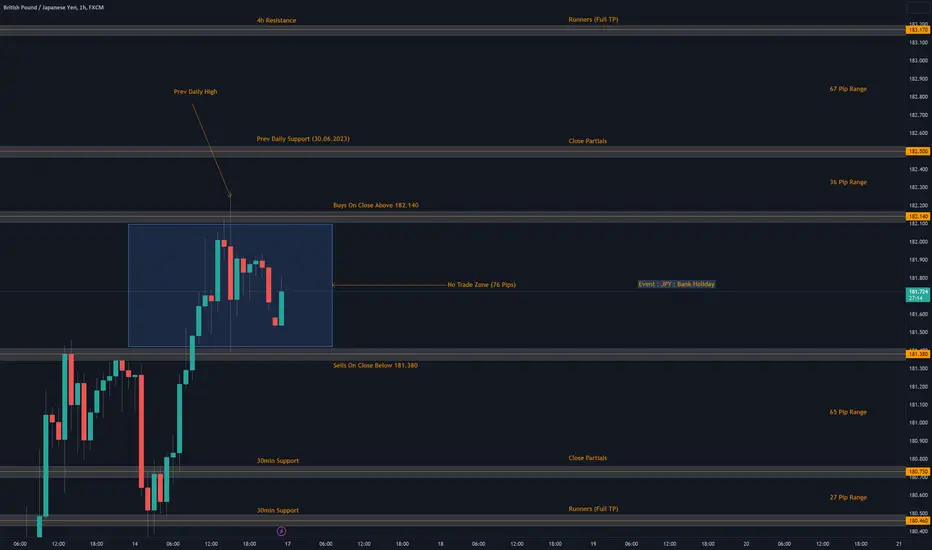Click 30min Support label on 180.460 line
Viewport: 932px width, 550px height.
click(278, 510)
